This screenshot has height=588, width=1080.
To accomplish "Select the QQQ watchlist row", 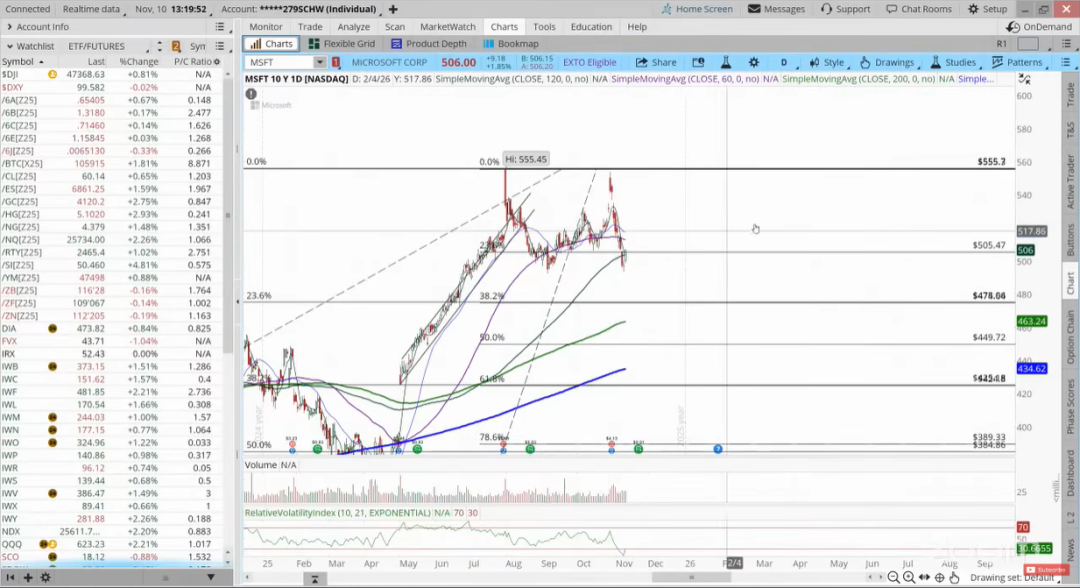I will pos(112,544).
